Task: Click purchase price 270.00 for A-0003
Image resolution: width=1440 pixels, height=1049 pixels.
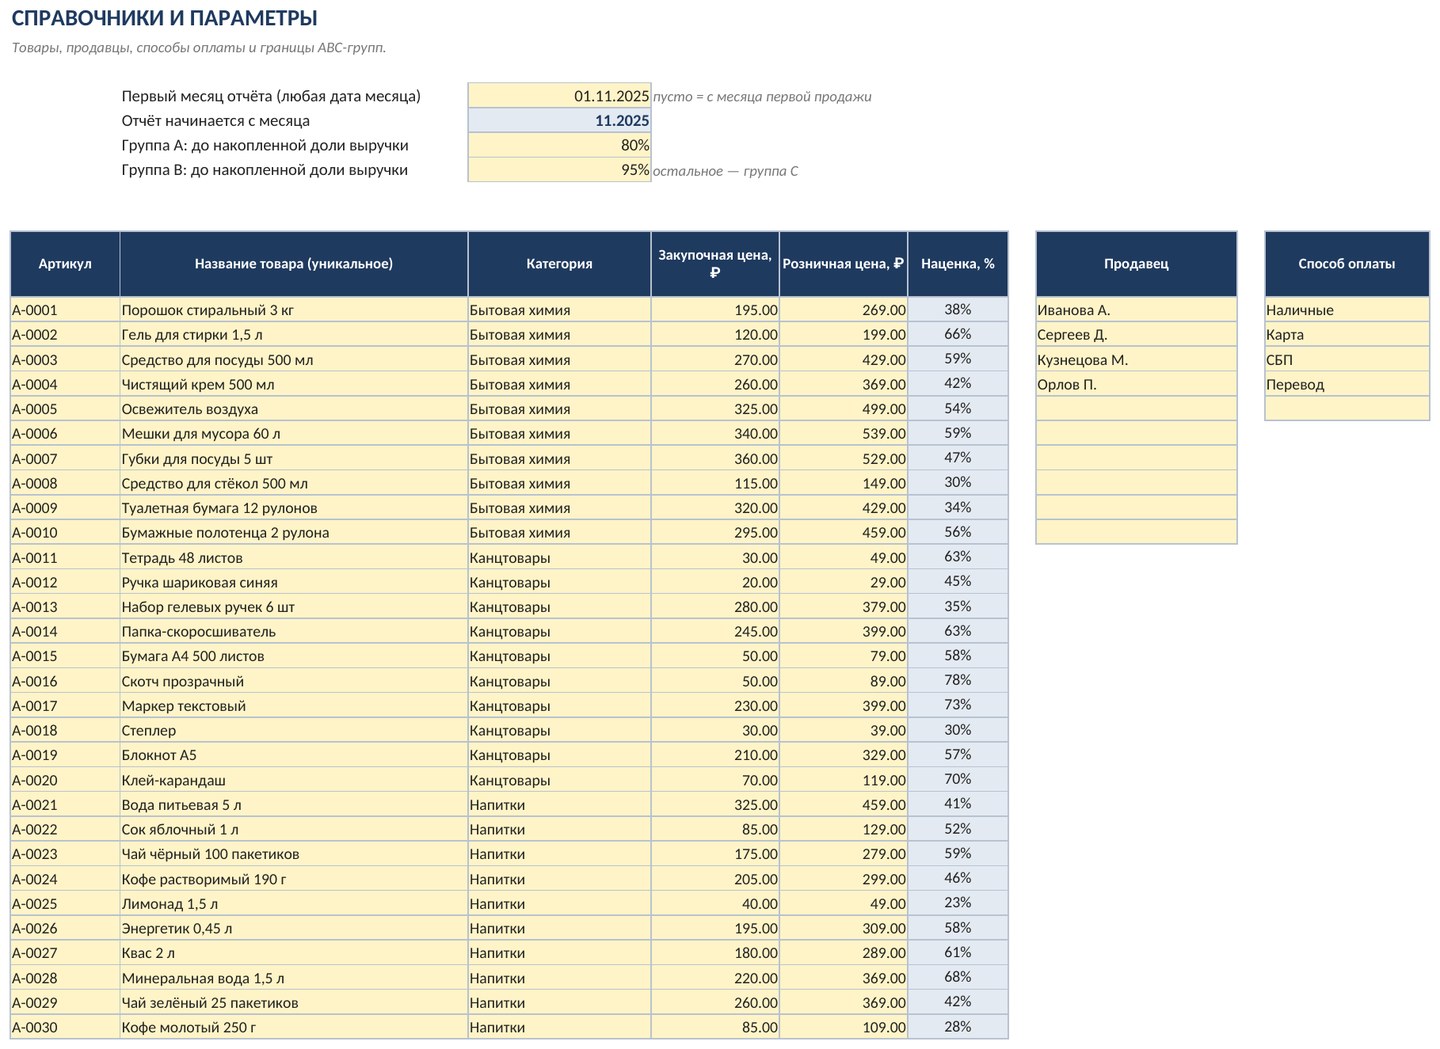Action: pyautogui.click(x=715, y=360)
